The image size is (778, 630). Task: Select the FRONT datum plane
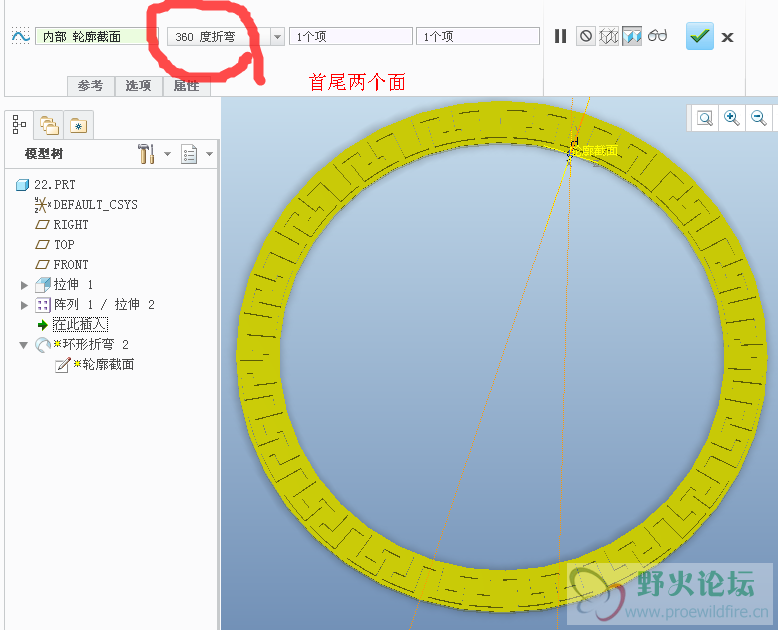71,264
